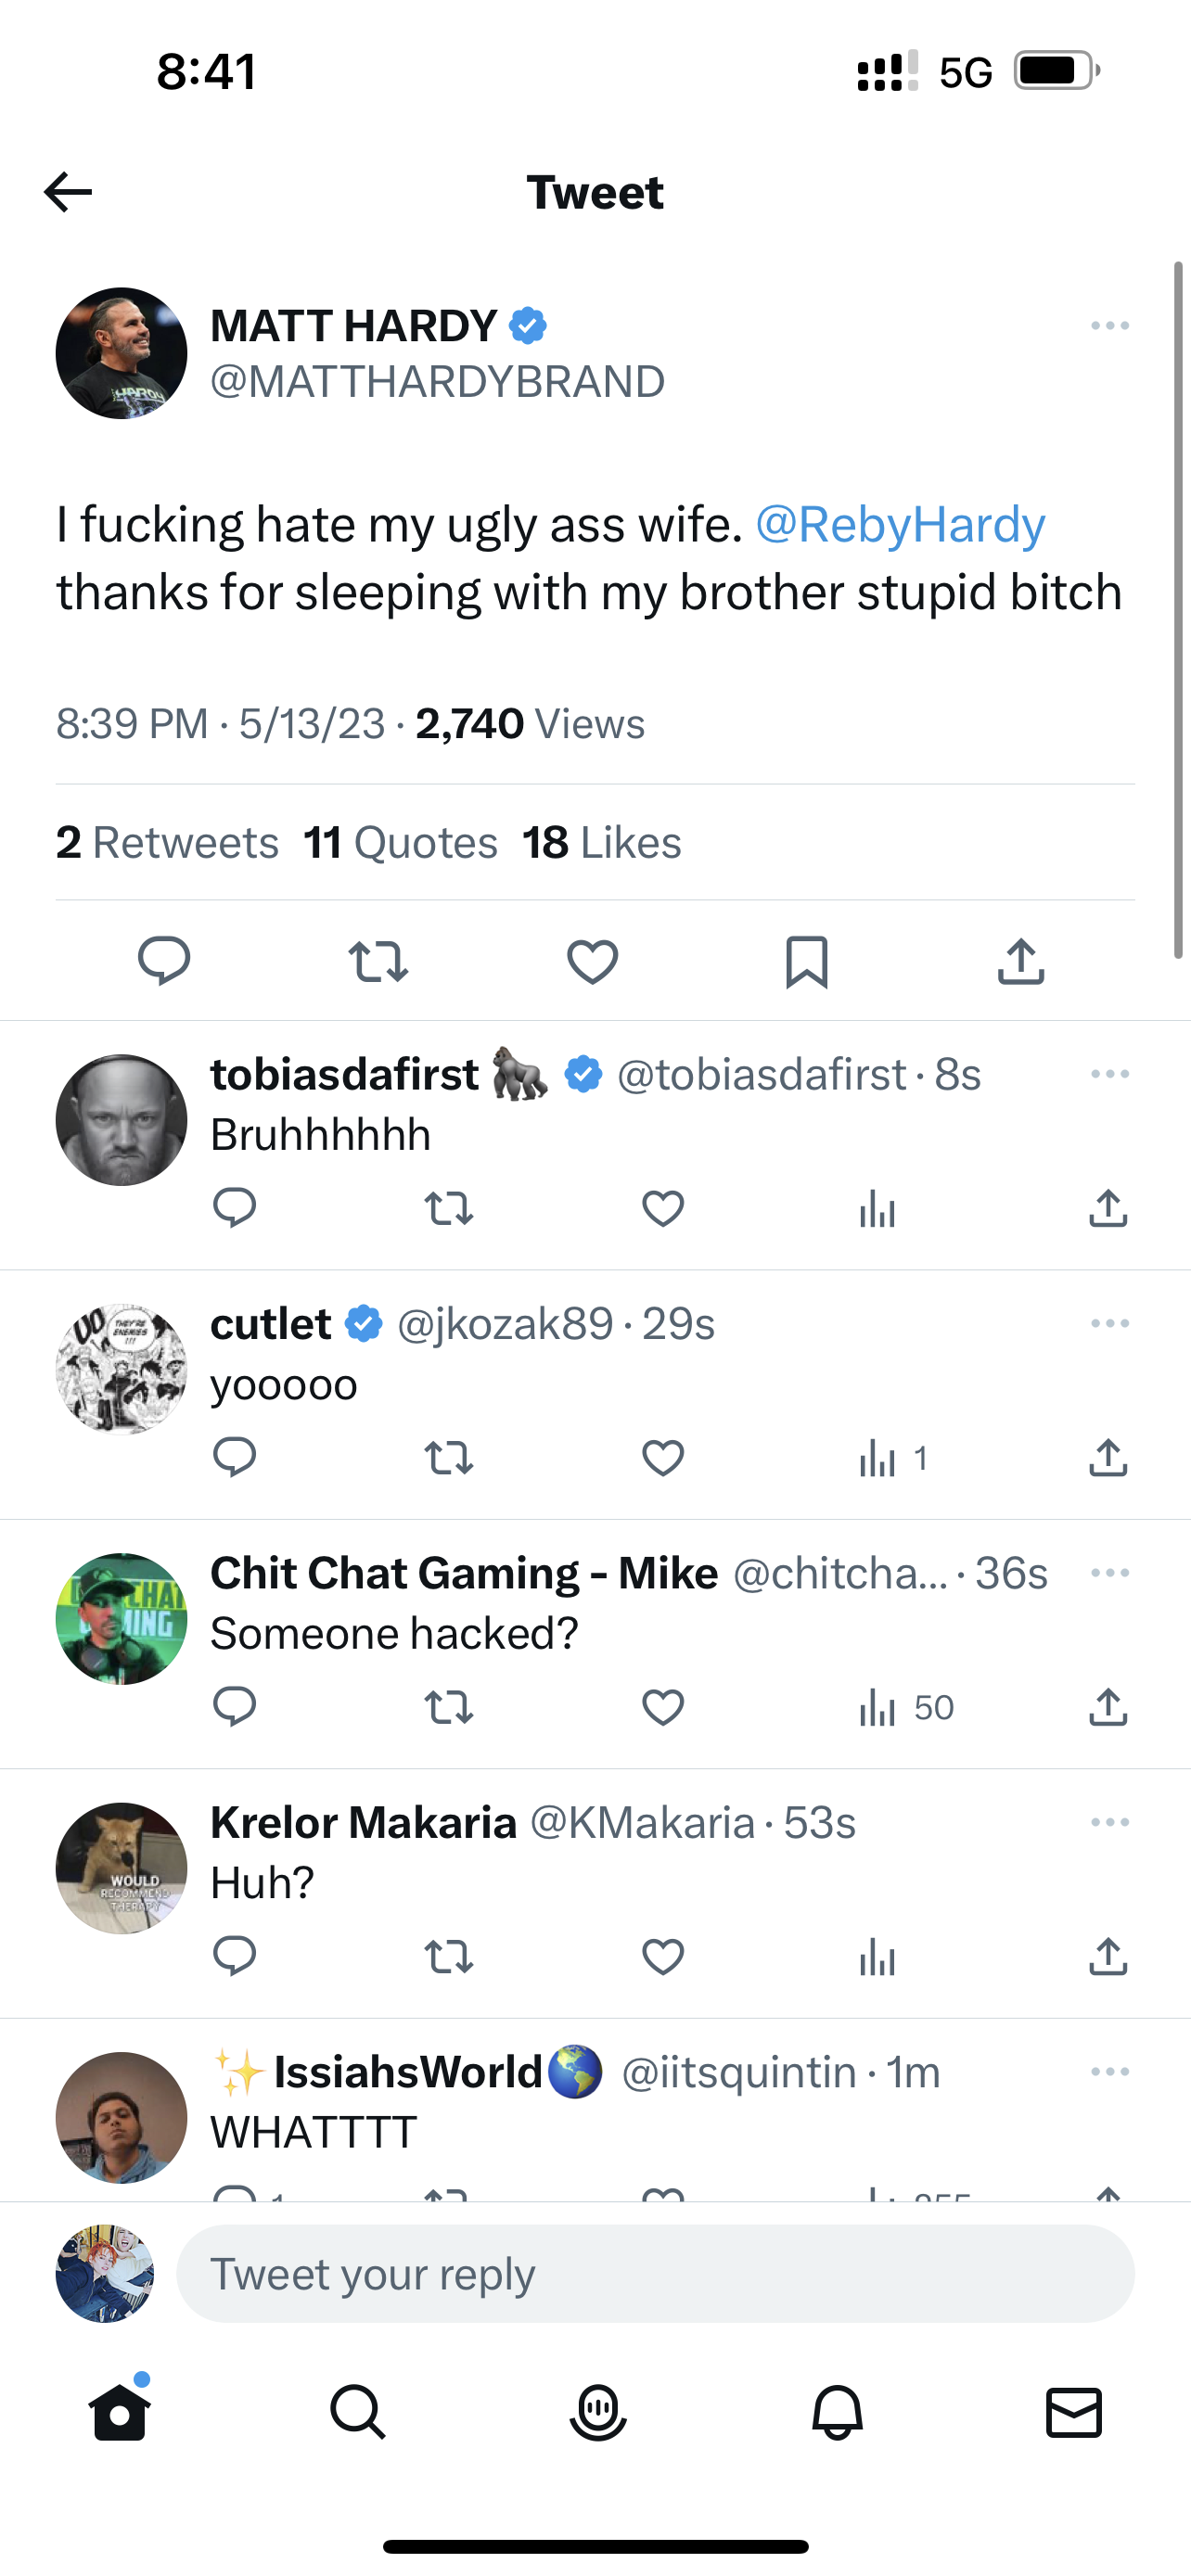
Task: Open the Messages envelope tab
Action: point(1073,2412)
